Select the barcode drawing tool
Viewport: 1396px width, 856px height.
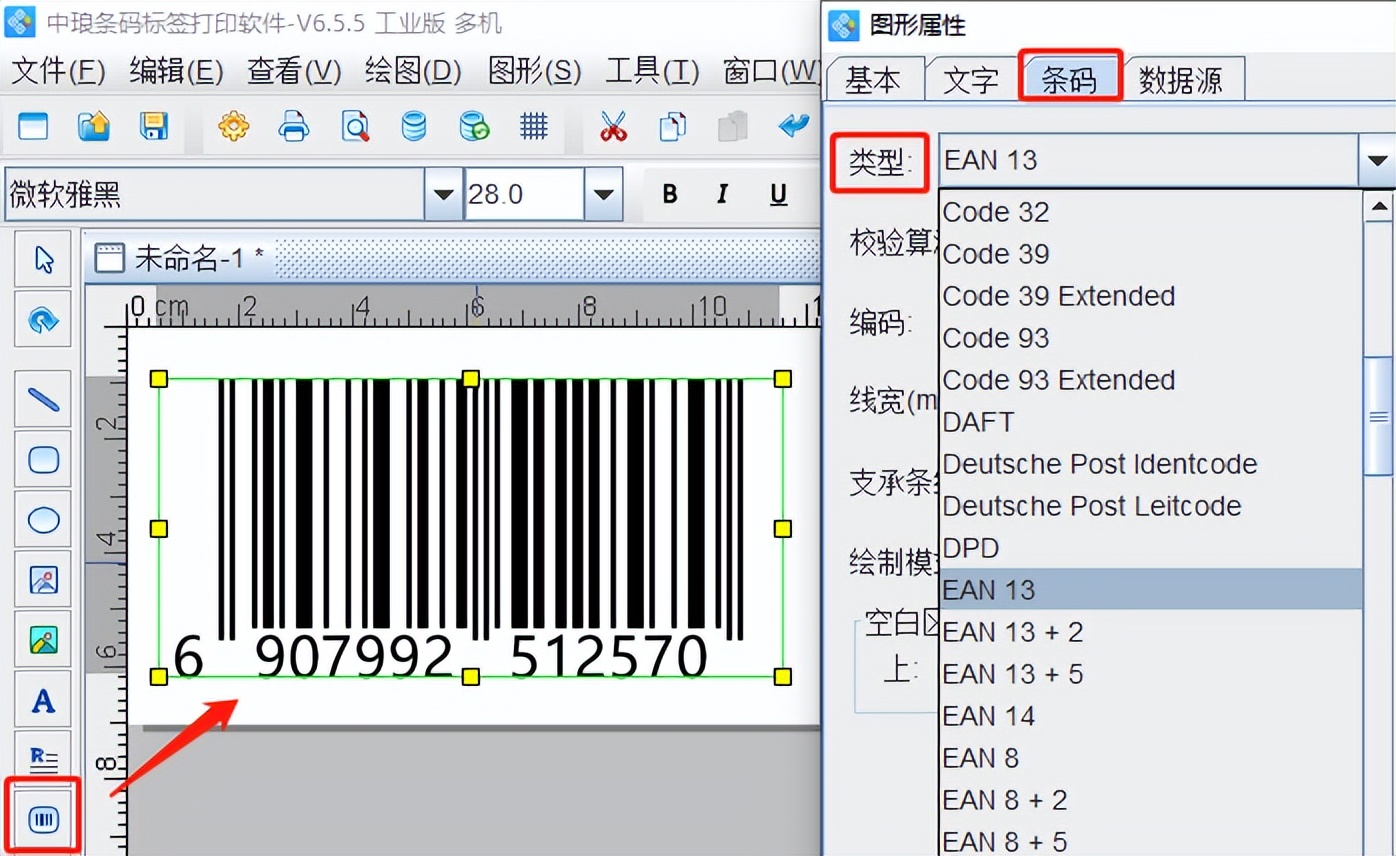pos(43,820)
